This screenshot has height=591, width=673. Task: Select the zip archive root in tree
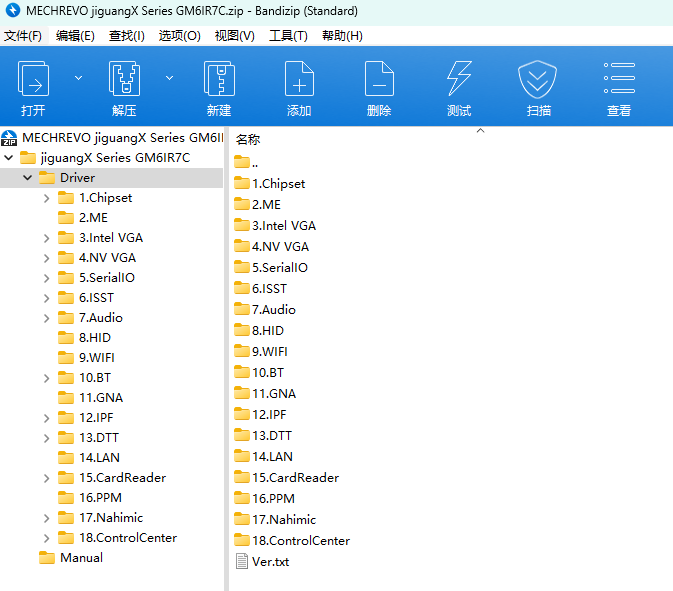(x=112, y=138)
